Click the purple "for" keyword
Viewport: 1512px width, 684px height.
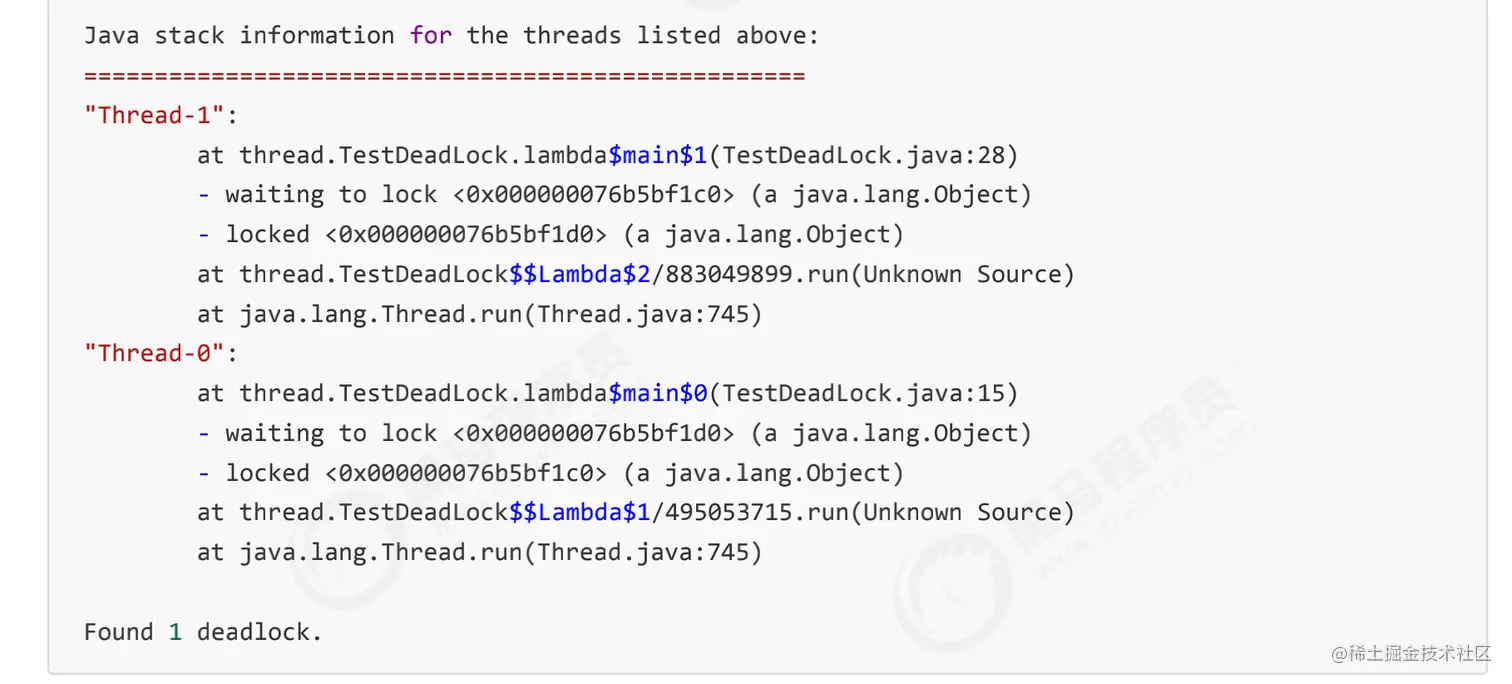(430, 36)
